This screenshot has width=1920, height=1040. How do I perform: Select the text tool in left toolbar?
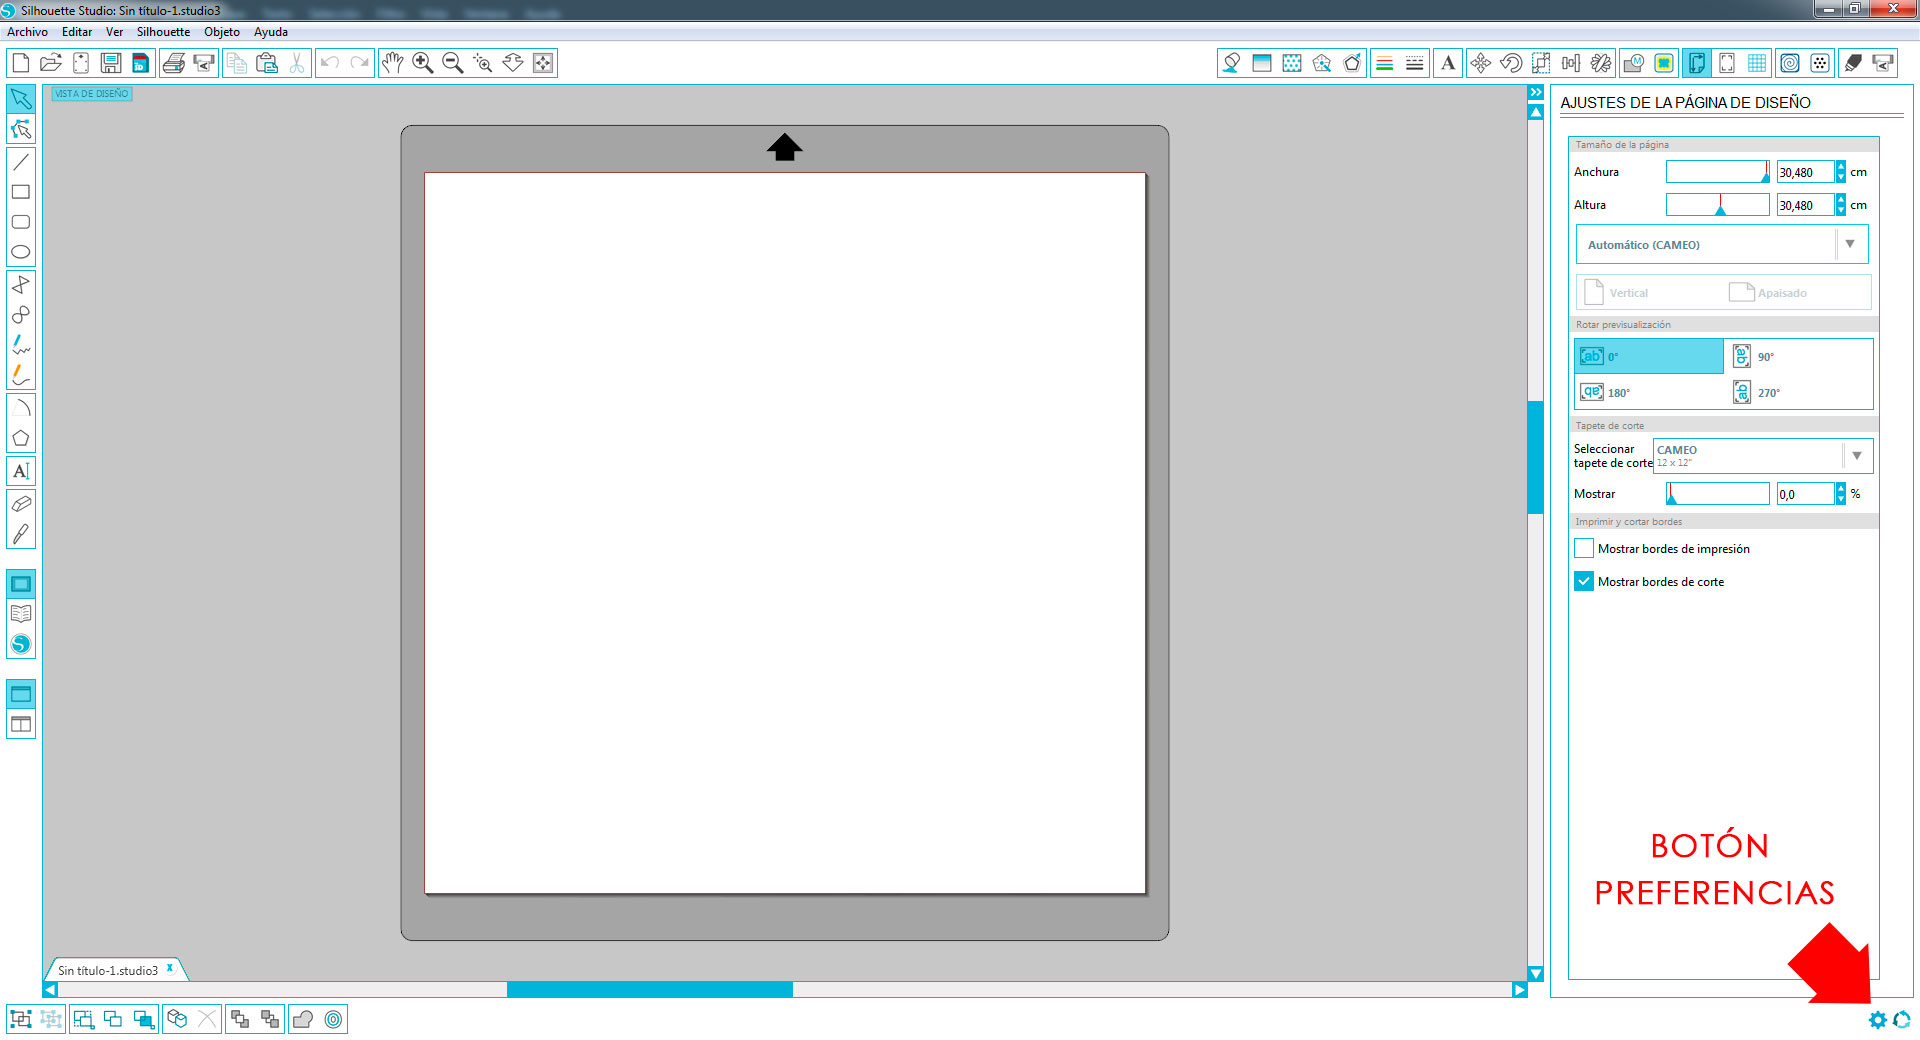tap(21, 471)
